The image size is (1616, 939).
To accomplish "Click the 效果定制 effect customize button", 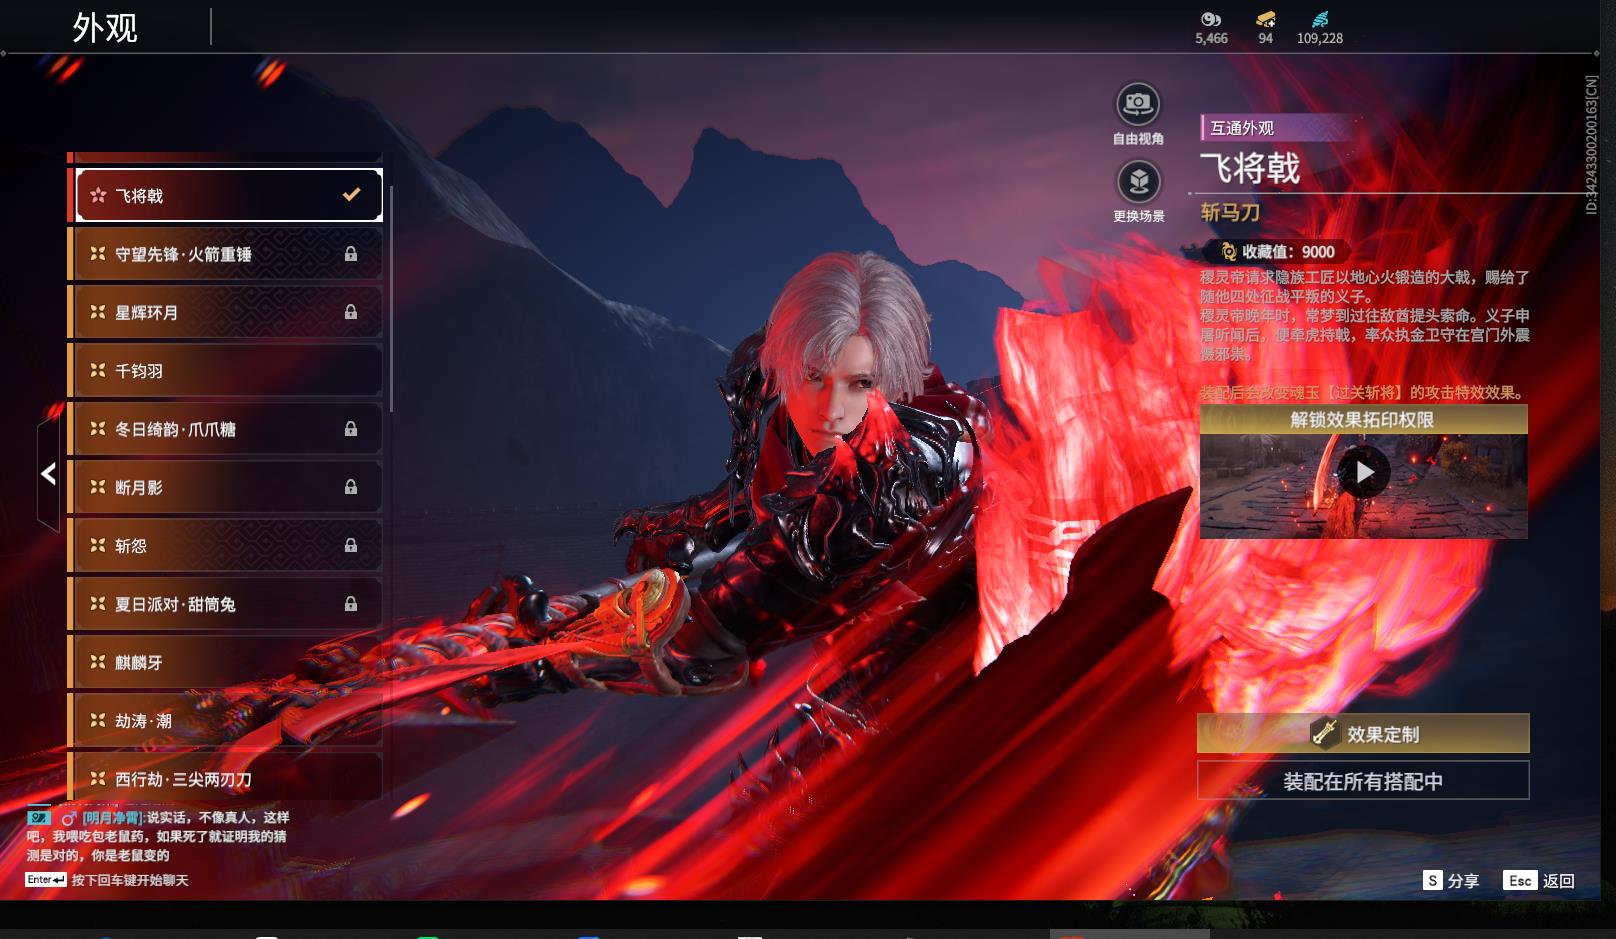I will [x=1363, y=734].
